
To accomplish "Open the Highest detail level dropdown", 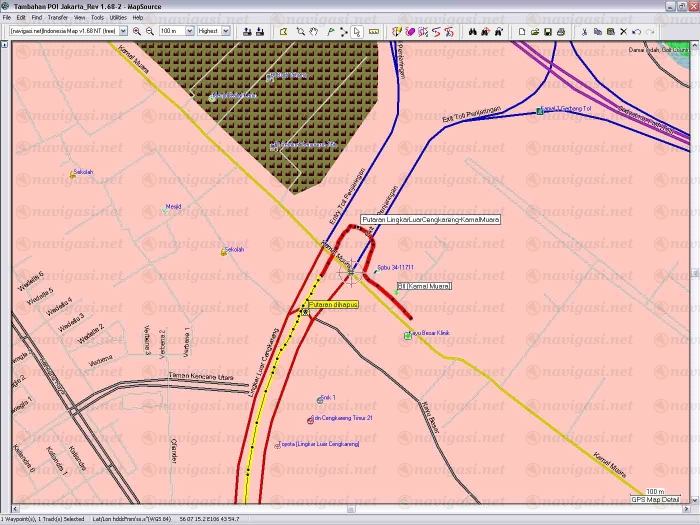I will 226,31.
